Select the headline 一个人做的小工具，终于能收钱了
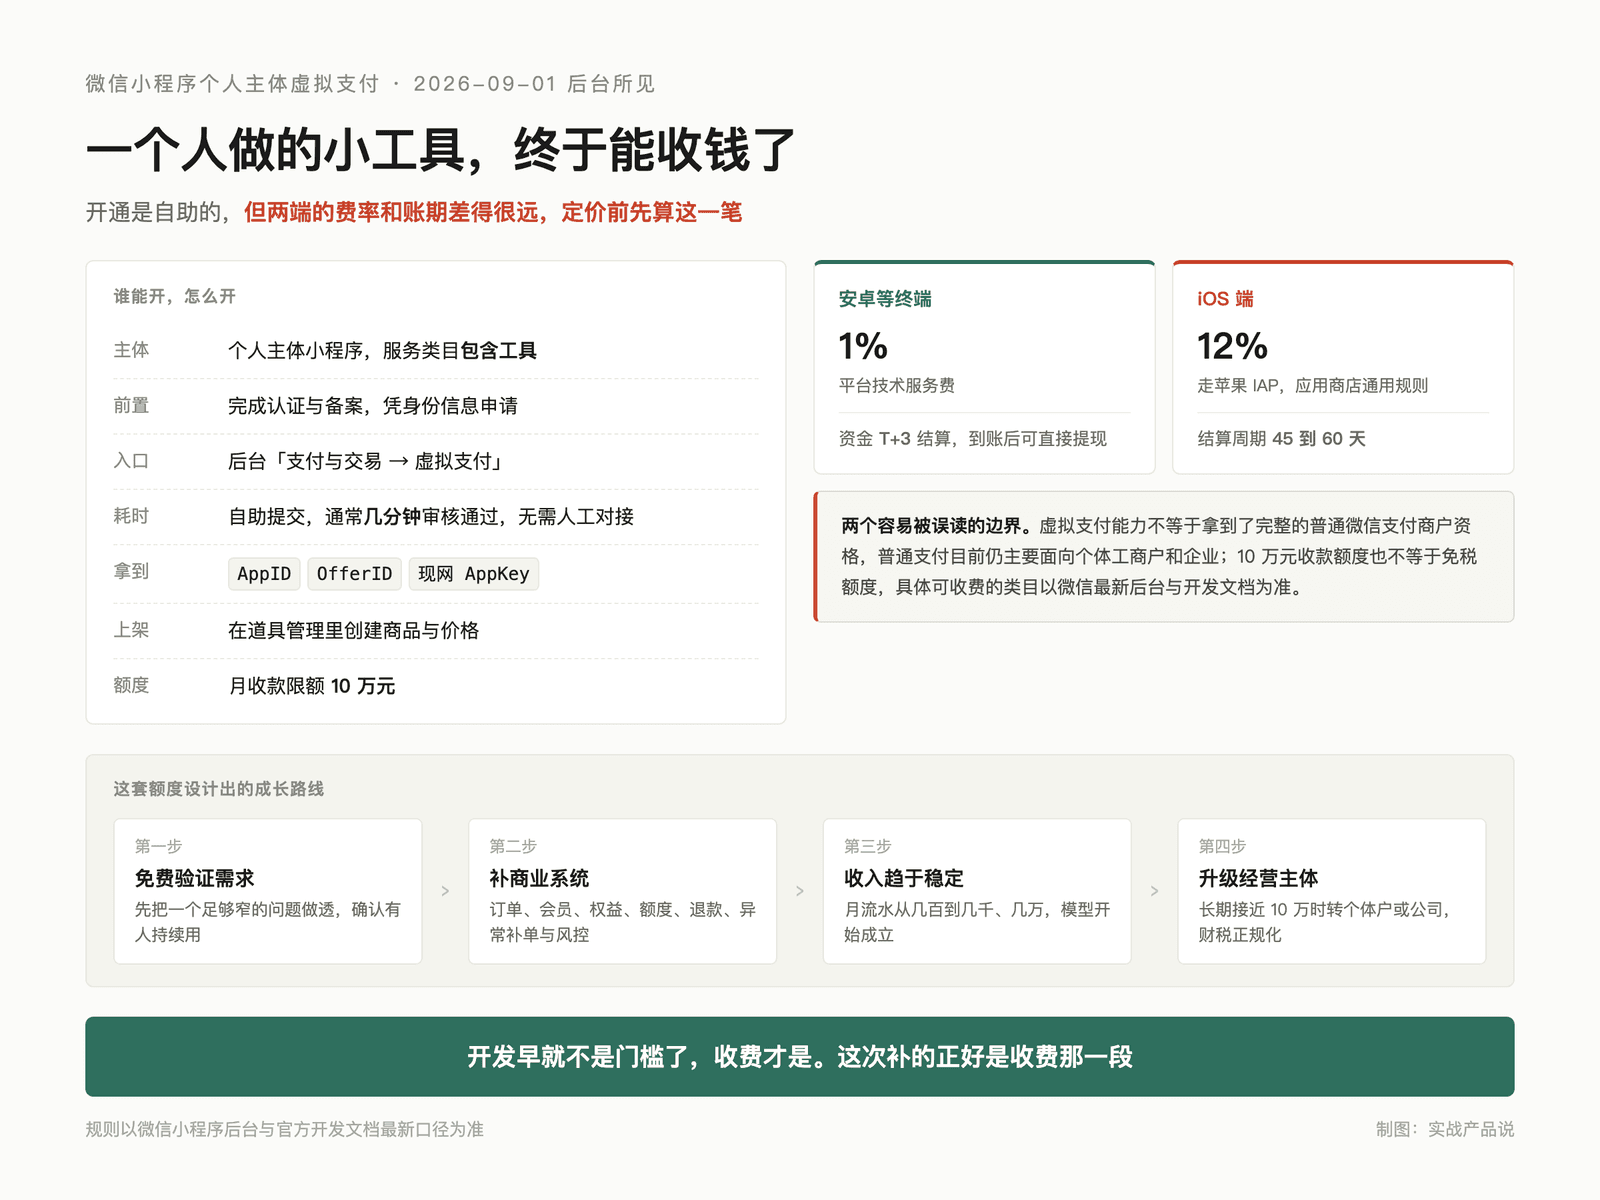This screenshot has height=1200, width=1600. coord(441,150)
